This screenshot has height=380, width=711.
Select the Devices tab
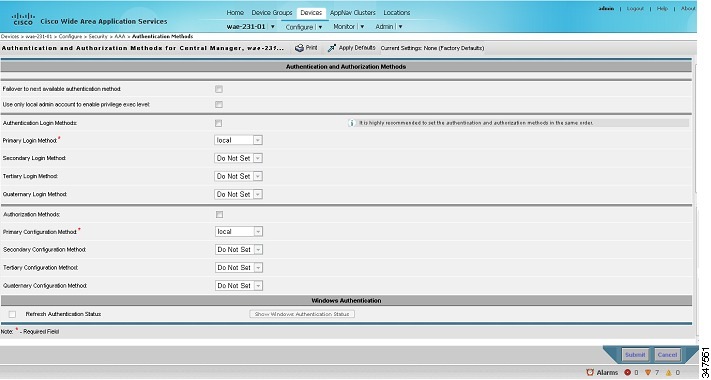(311, 13)
